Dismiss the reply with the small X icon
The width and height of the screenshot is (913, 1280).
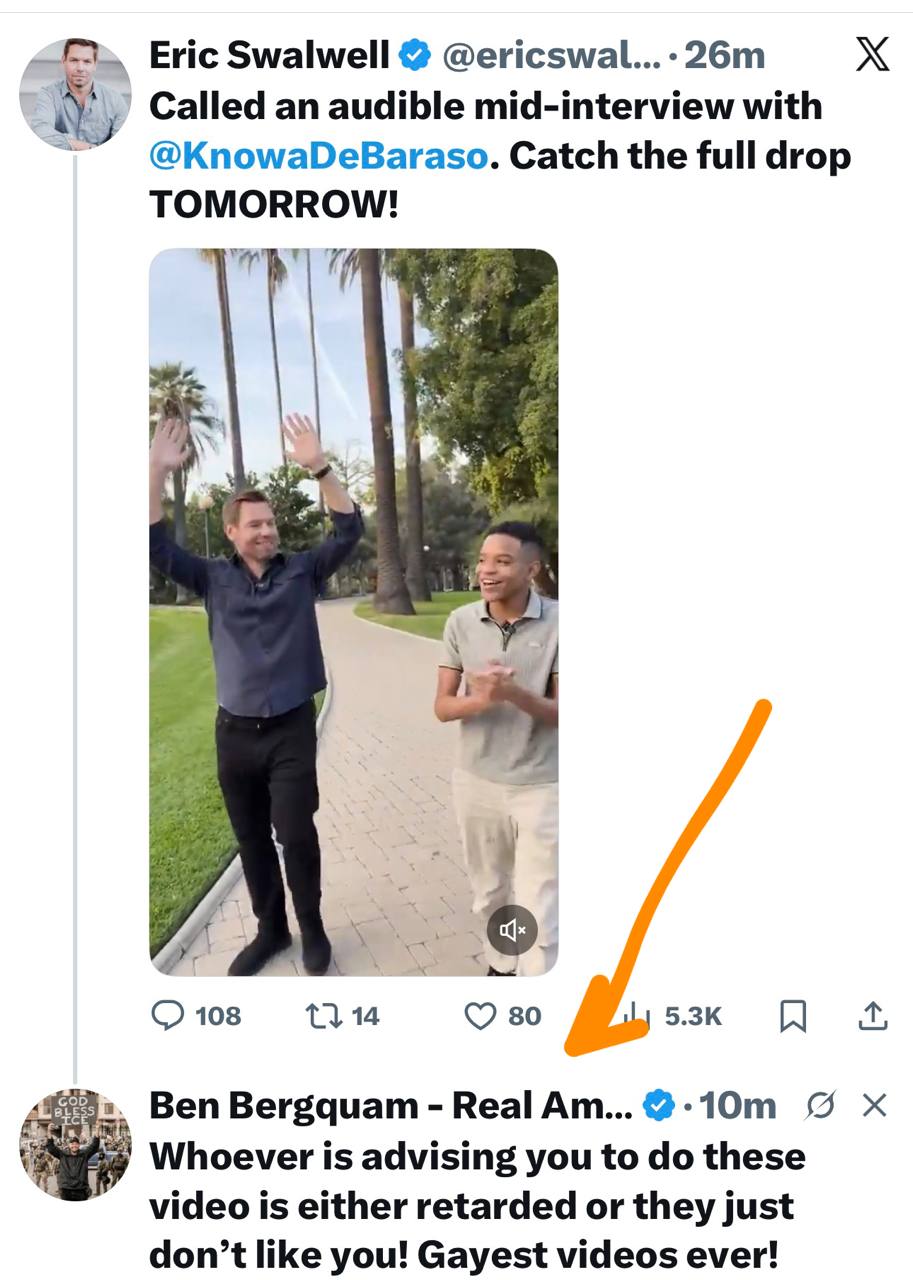pyautogui.click(x=874, y=1105)
